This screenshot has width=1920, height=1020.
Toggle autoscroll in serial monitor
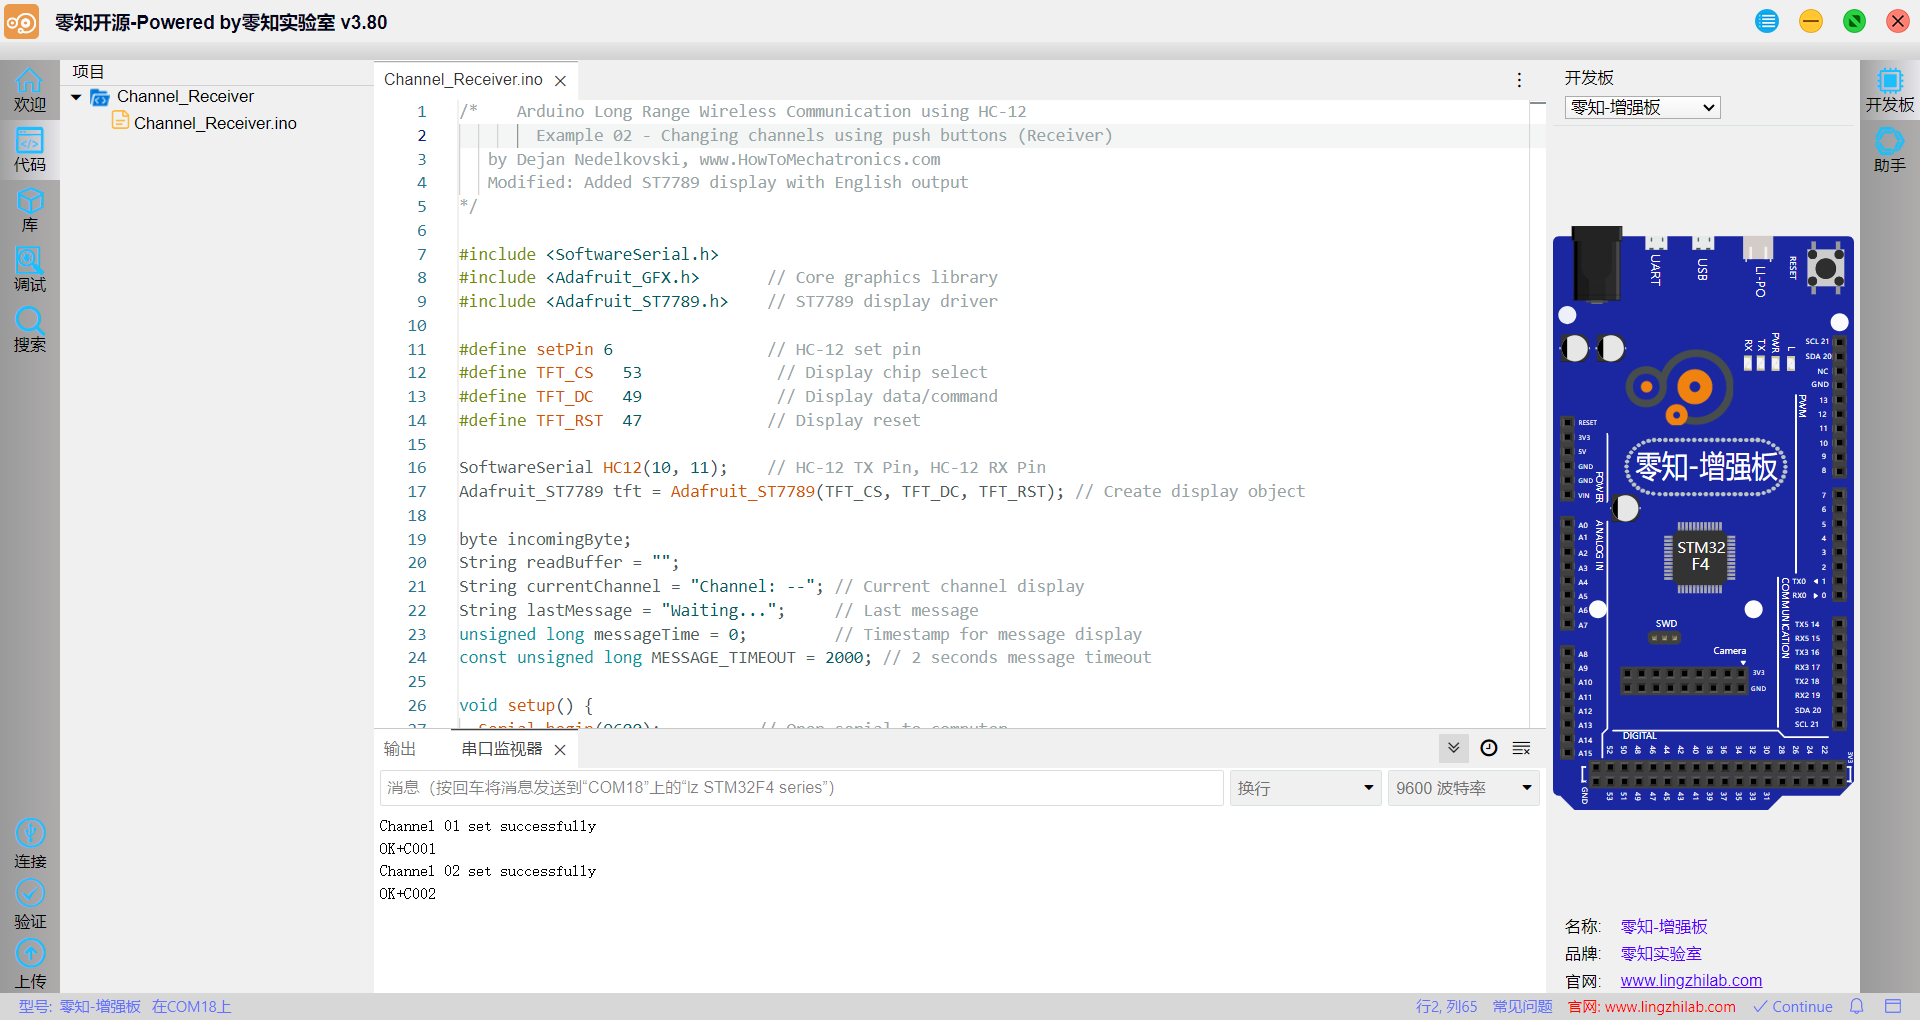(1454, 748)
